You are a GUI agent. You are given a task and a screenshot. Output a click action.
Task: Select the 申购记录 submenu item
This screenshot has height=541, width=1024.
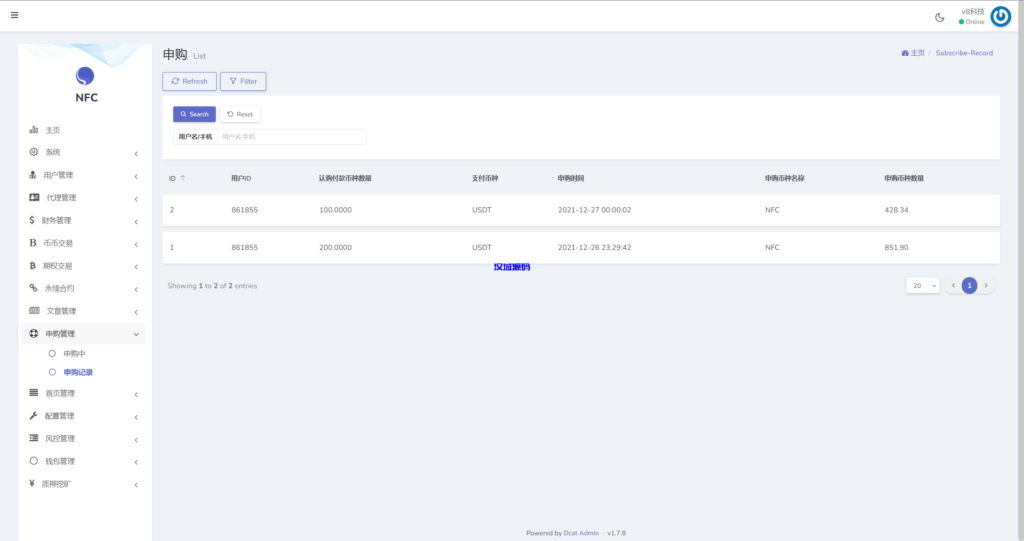click(x=78, y=372)
